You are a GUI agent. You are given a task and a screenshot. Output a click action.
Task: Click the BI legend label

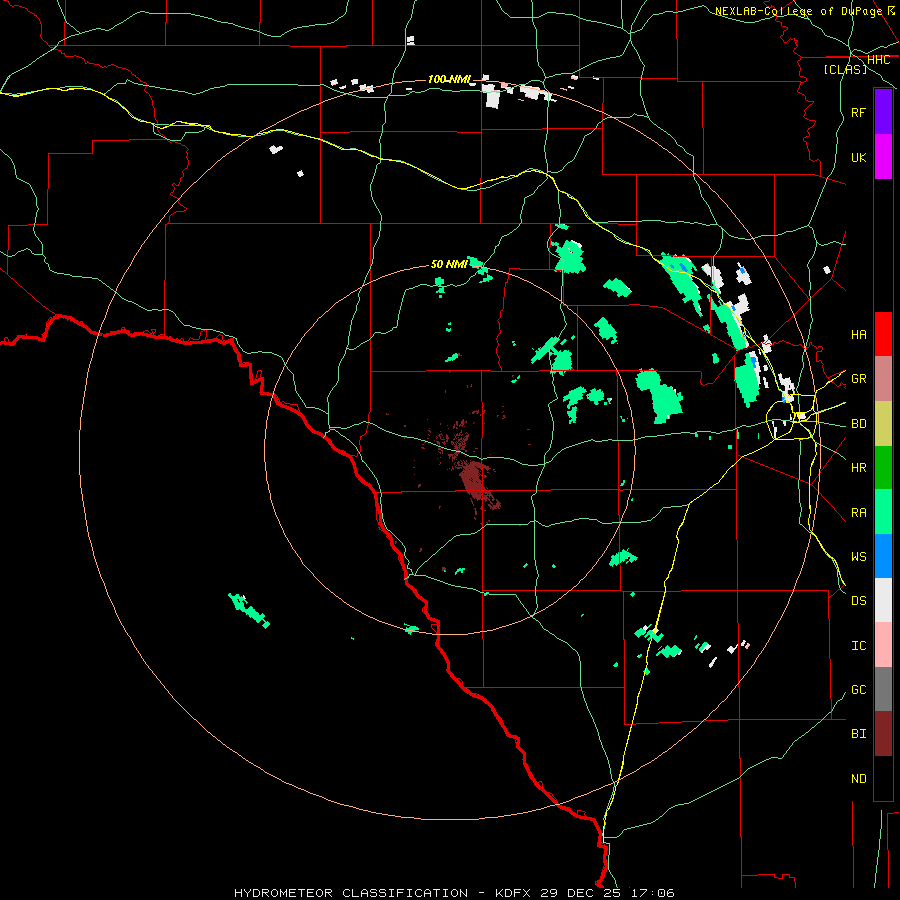(858, 734)
